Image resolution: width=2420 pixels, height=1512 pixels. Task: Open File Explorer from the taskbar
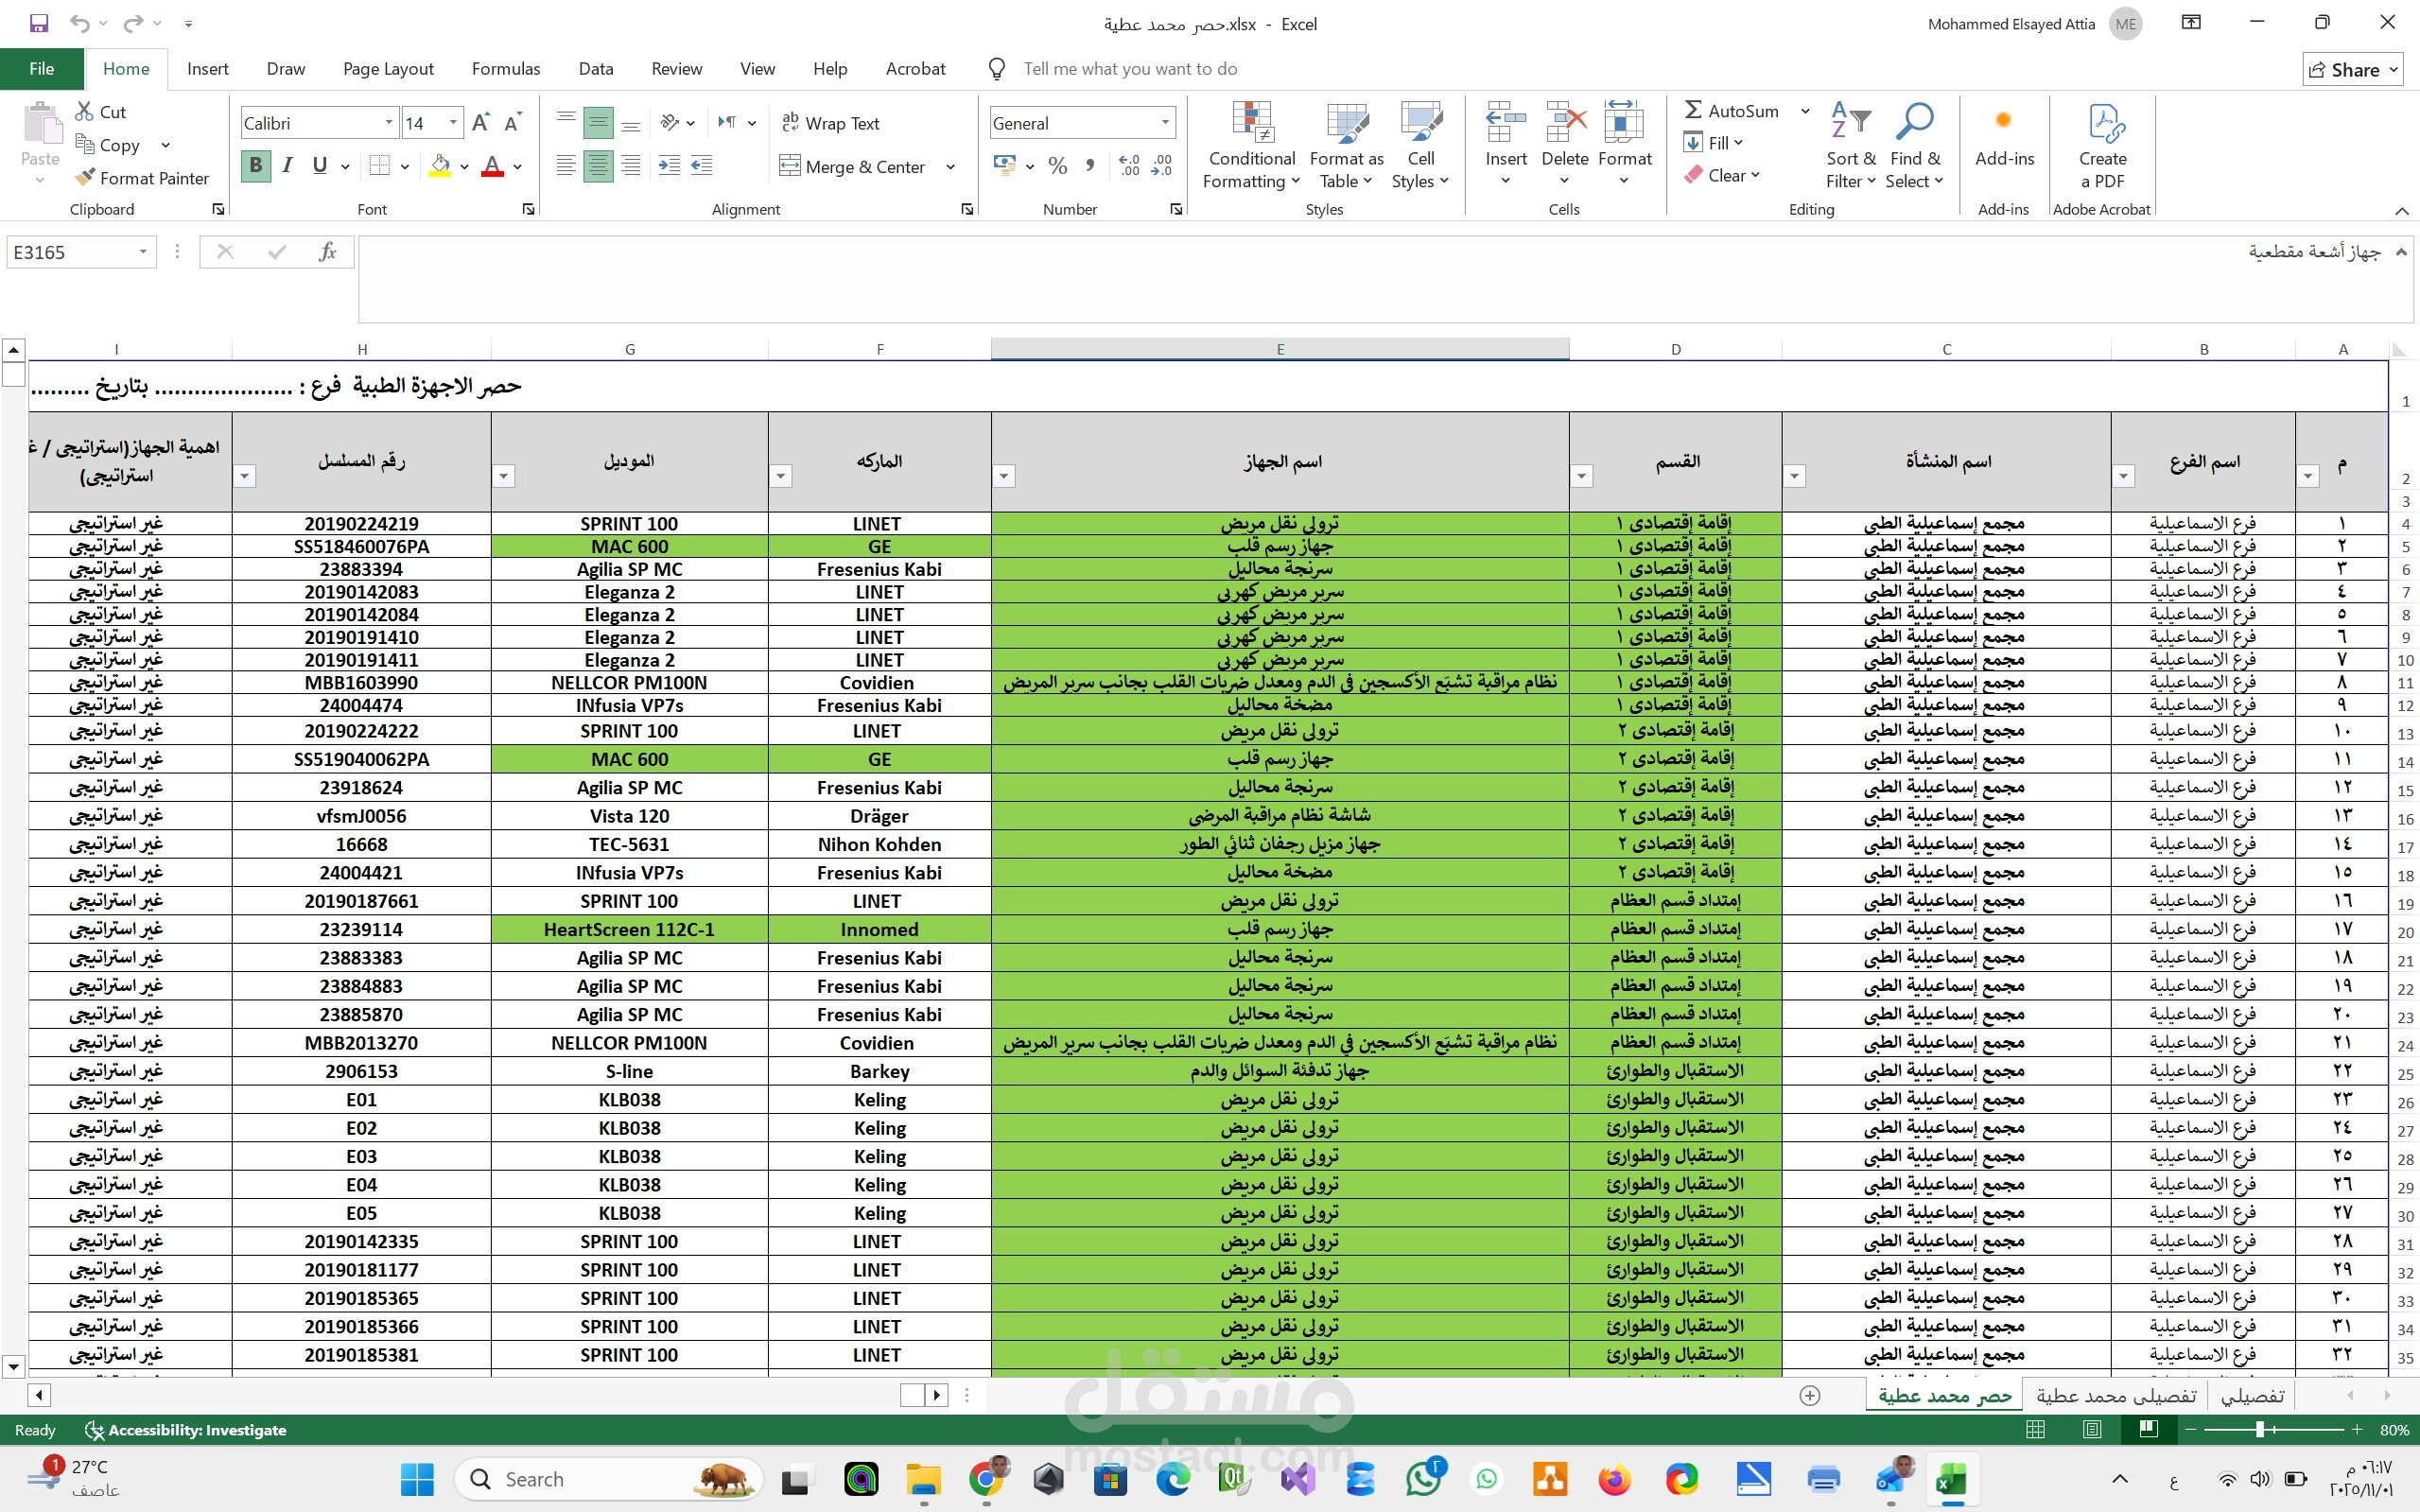[x=924, y=1479]
